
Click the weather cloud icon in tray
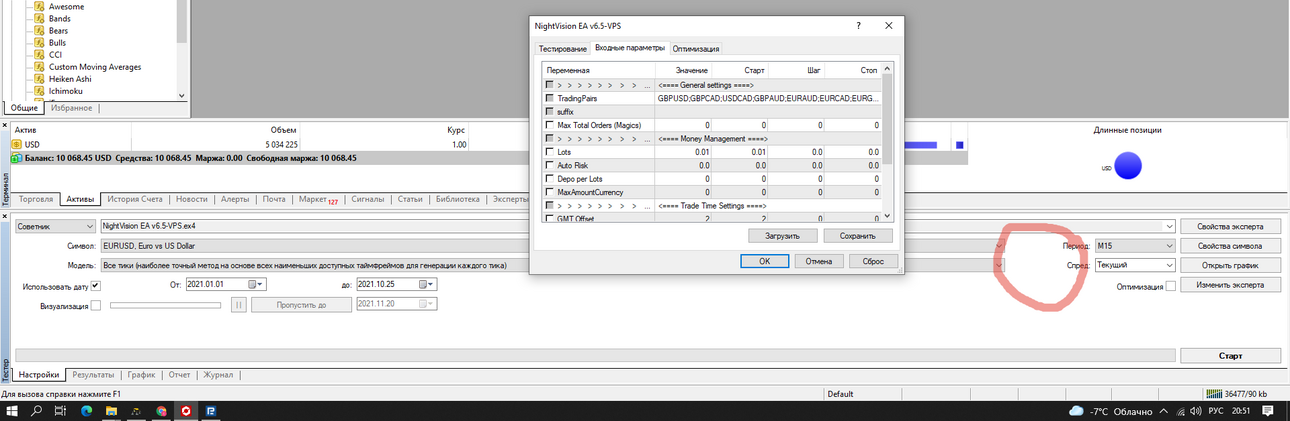click(1076, 411)
